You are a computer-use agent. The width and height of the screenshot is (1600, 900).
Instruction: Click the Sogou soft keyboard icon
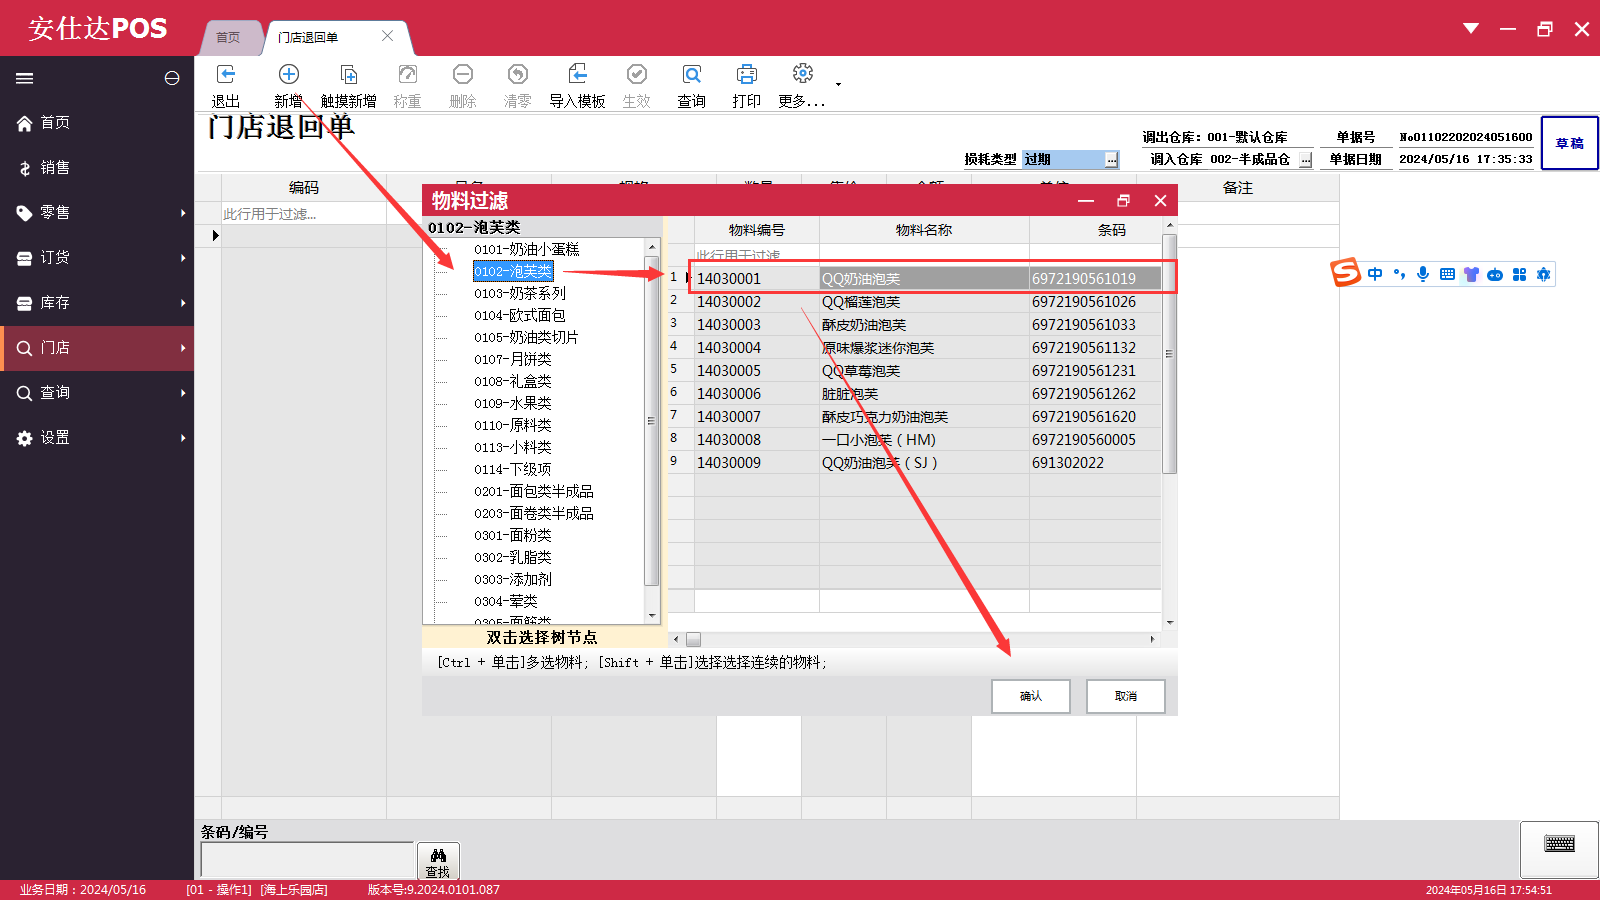pyautogui.click(x=1447, y=274)
